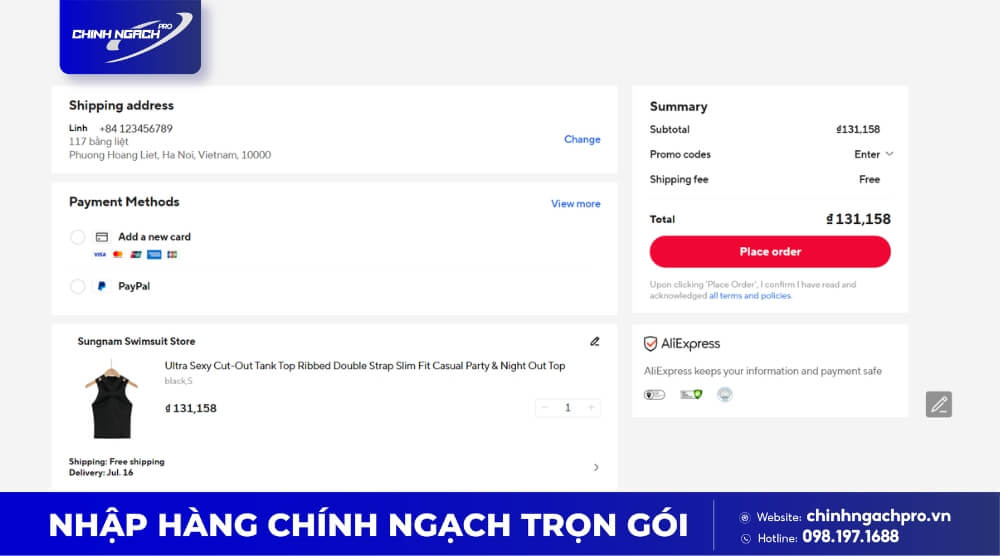Click the green shield security badge icon
The image size is (1000, 556).
691,395
